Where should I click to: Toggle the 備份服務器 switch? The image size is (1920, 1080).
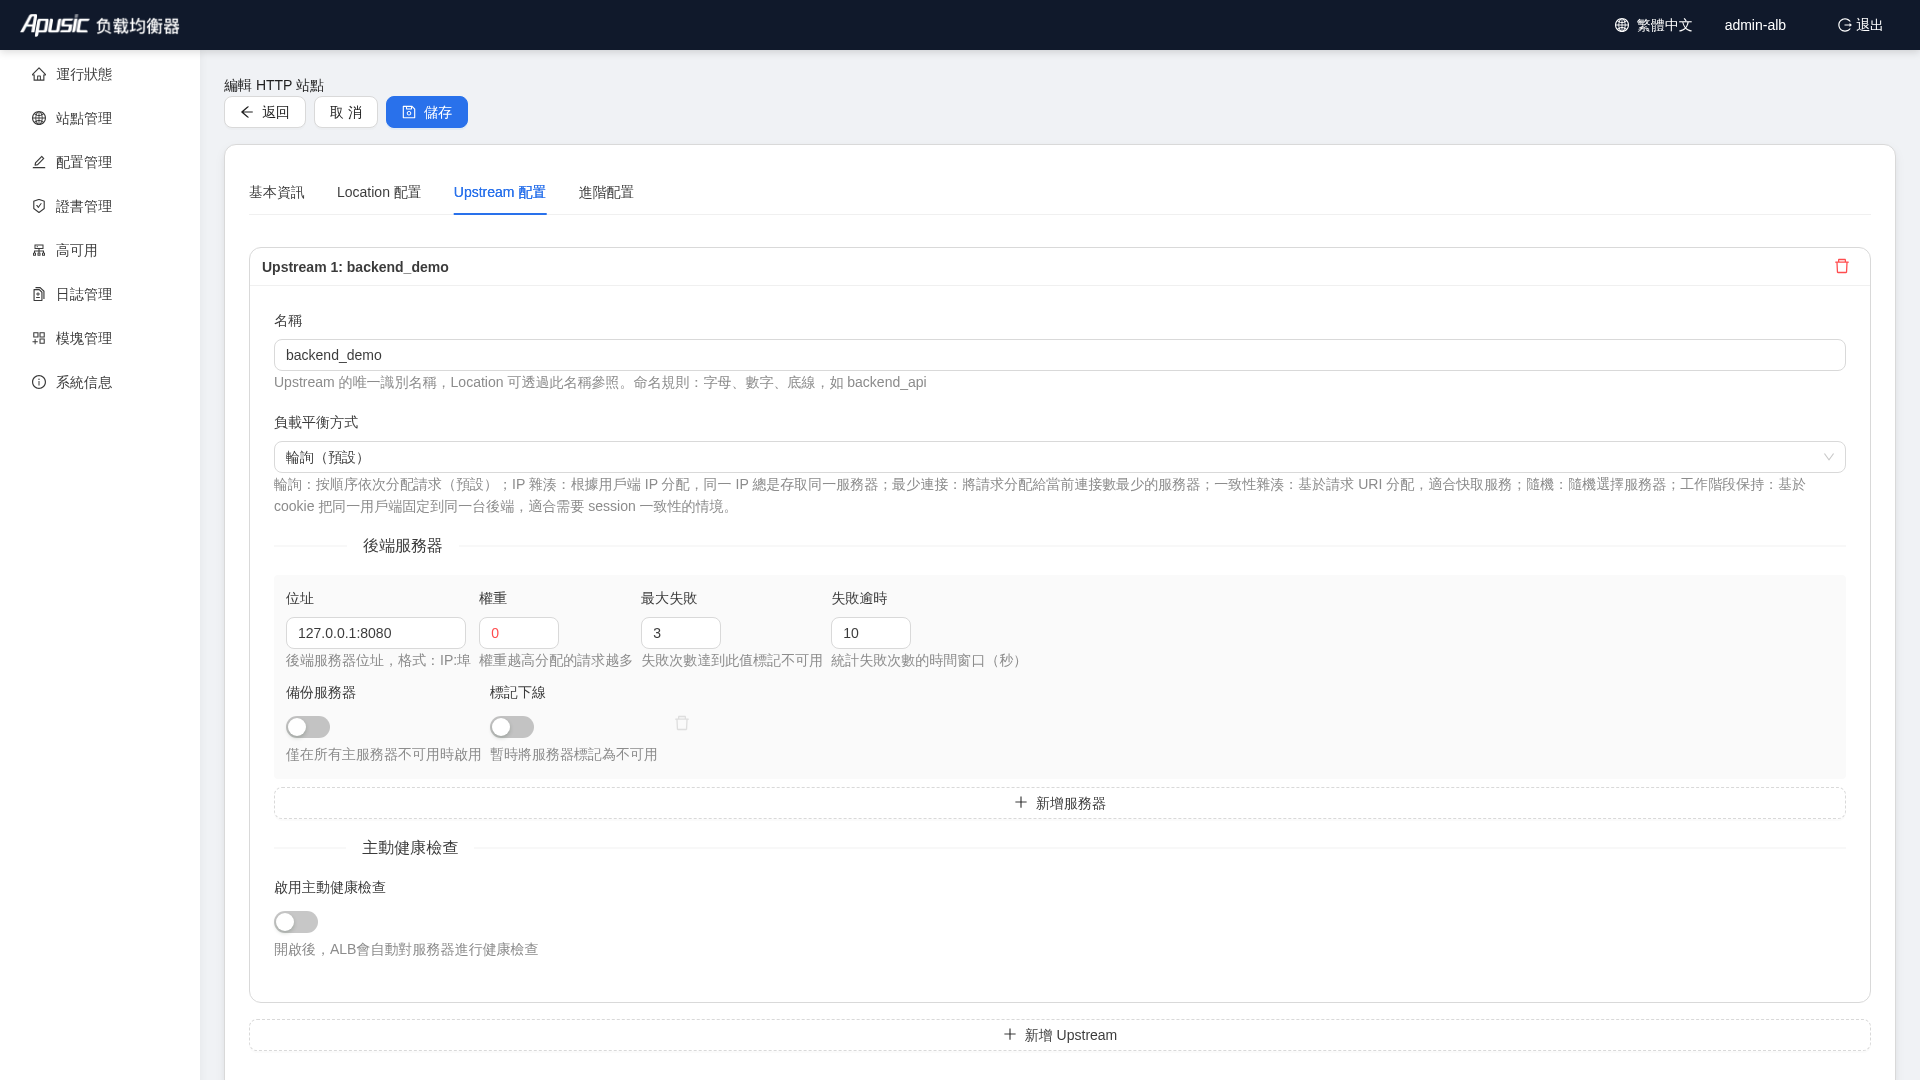pos(308,727)
